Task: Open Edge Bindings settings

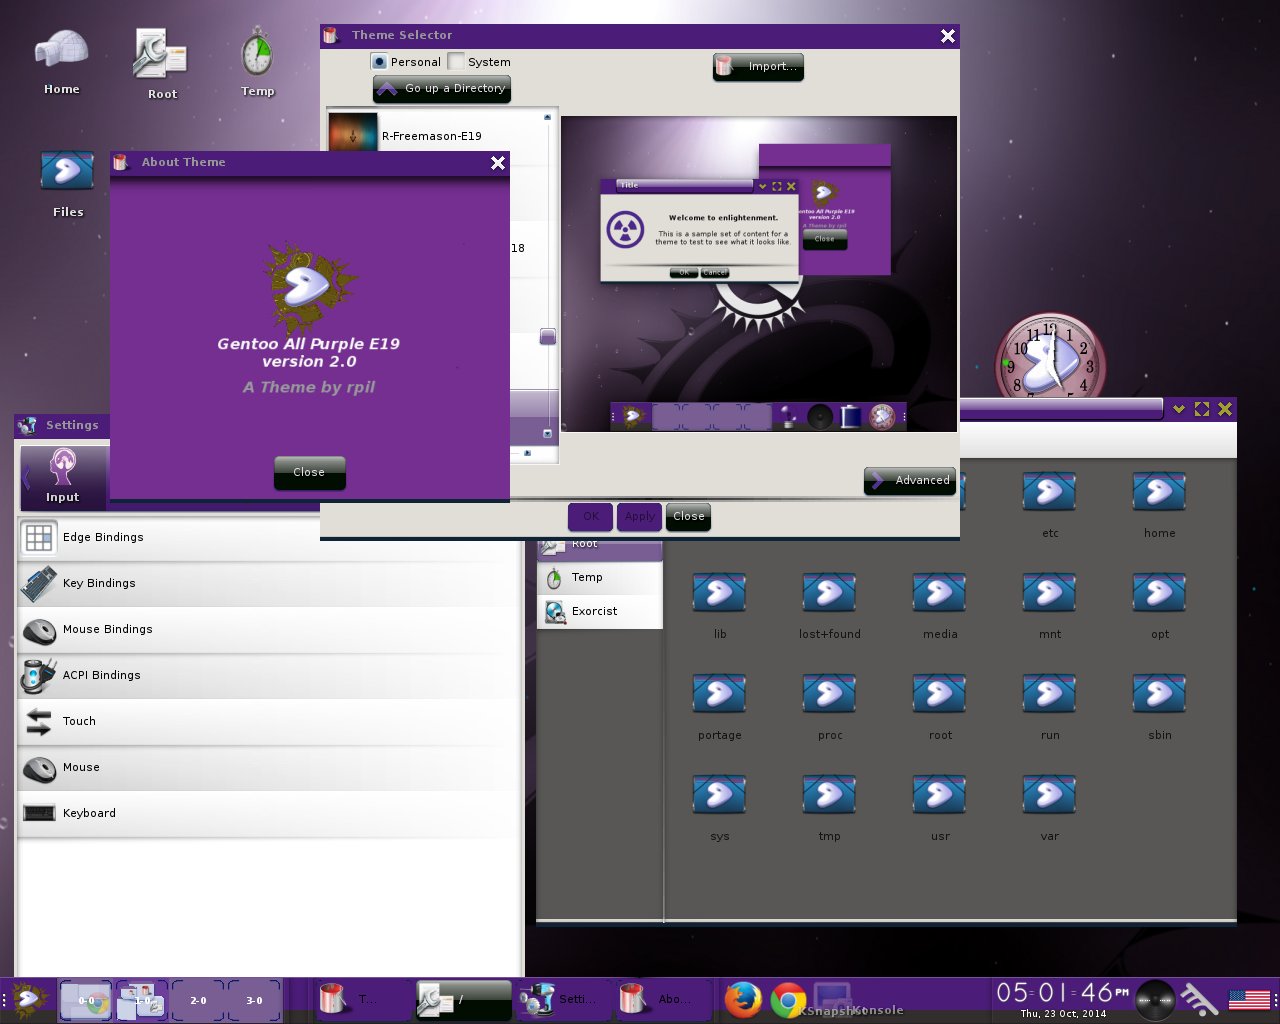Action: pyautogui.click(x=268, y=538)
